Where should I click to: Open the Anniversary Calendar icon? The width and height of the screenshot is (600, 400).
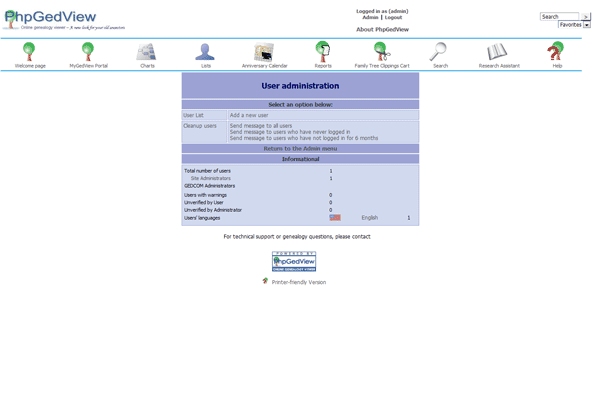coord(264,52)
